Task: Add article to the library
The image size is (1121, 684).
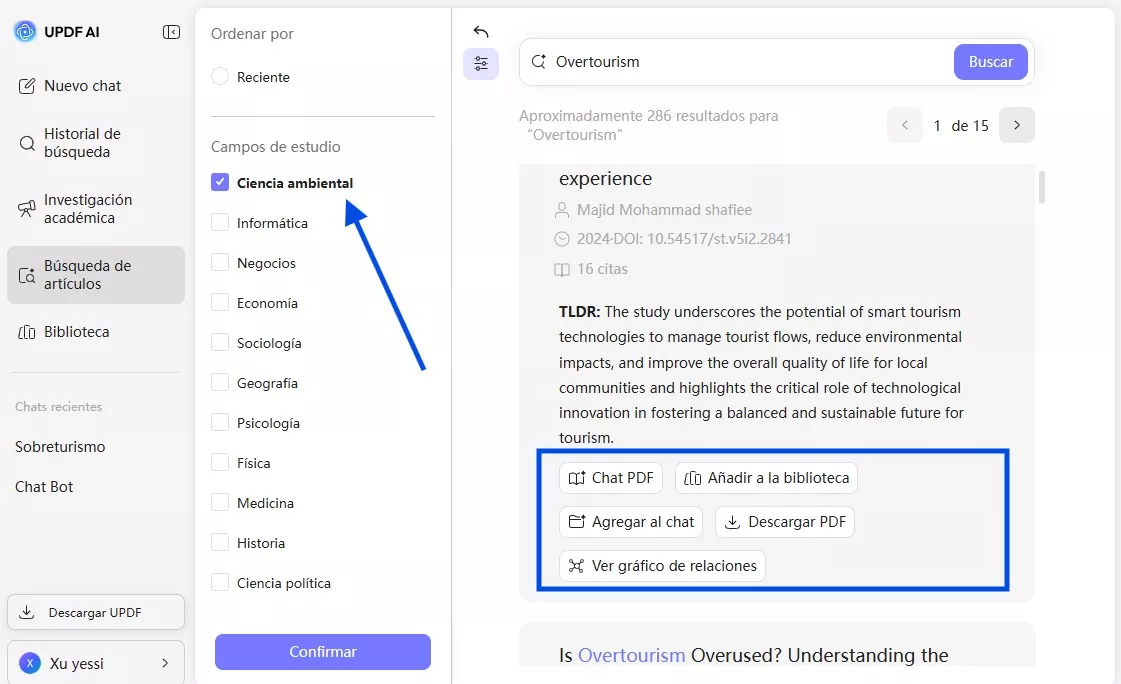Action: tap(766, 478)
